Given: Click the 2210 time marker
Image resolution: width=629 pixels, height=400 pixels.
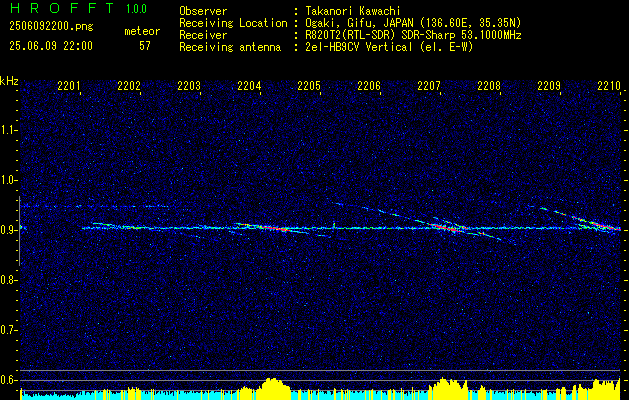Looking at the screenshot, I should tap(609, 86).
